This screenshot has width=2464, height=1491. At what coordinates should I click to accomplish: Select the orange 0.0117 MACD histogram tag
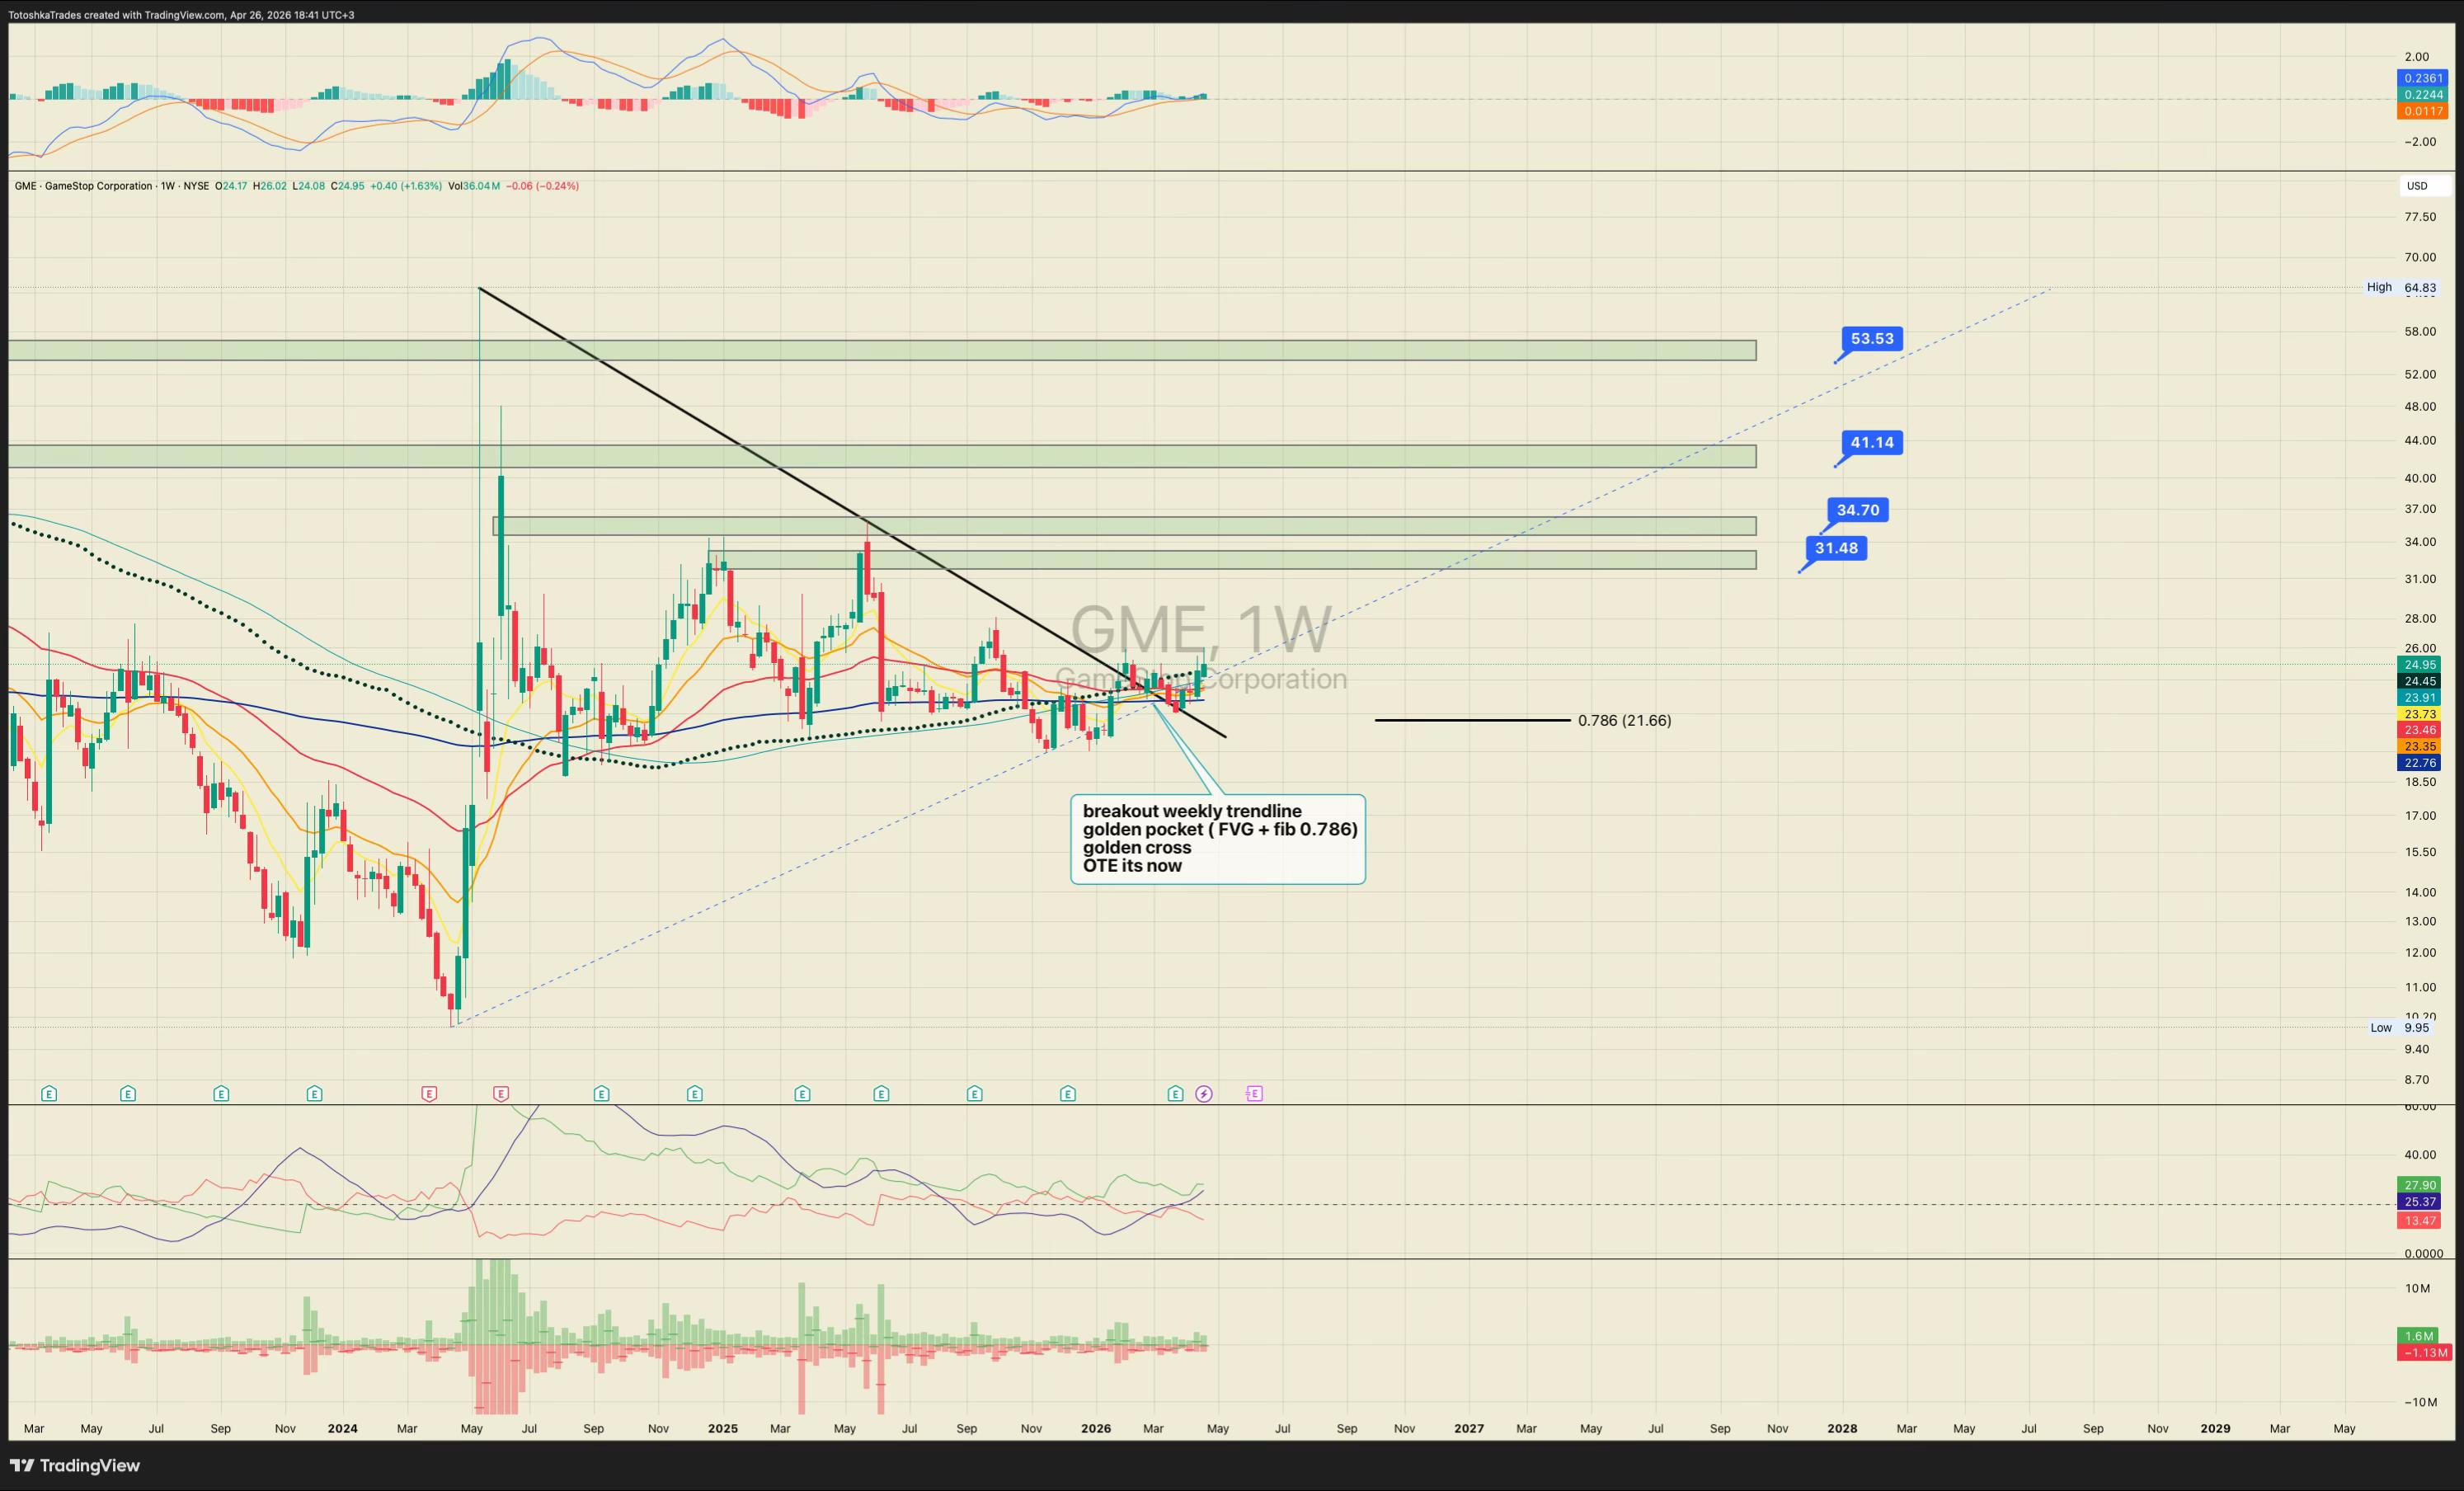(x=2422, y=111)
